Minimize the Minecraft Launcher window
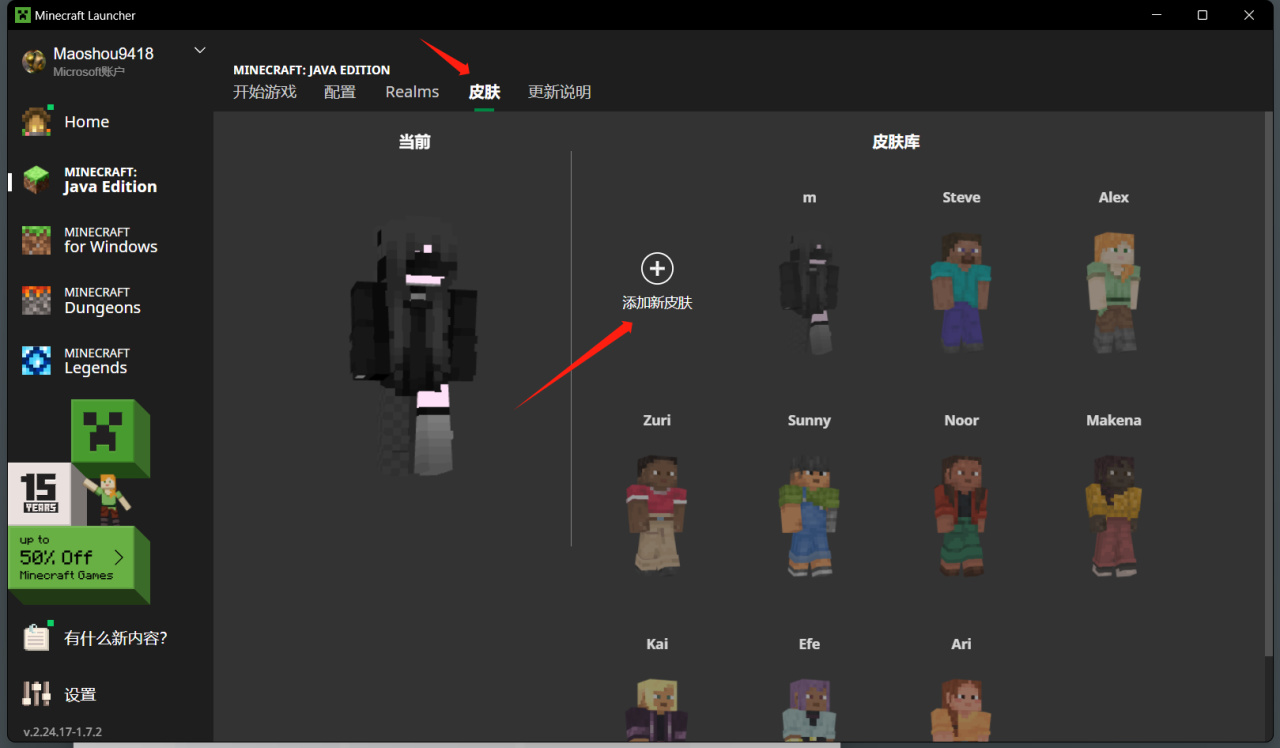Screen dimensions: 1280x748 click(1156, 15)
